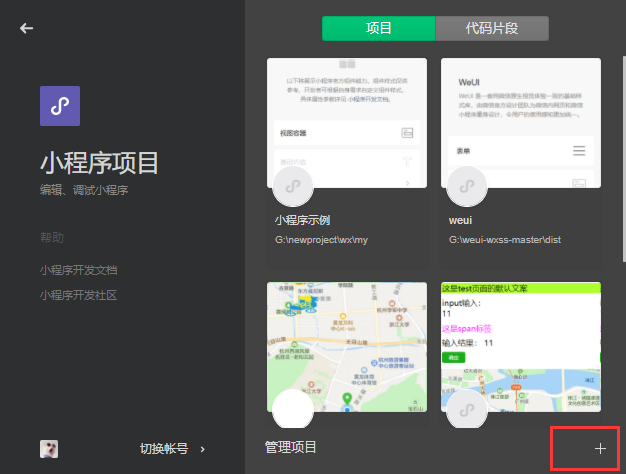626x474 pixels.
Task: Open the weui project thumbnail
Action: [x=521, y=123]
